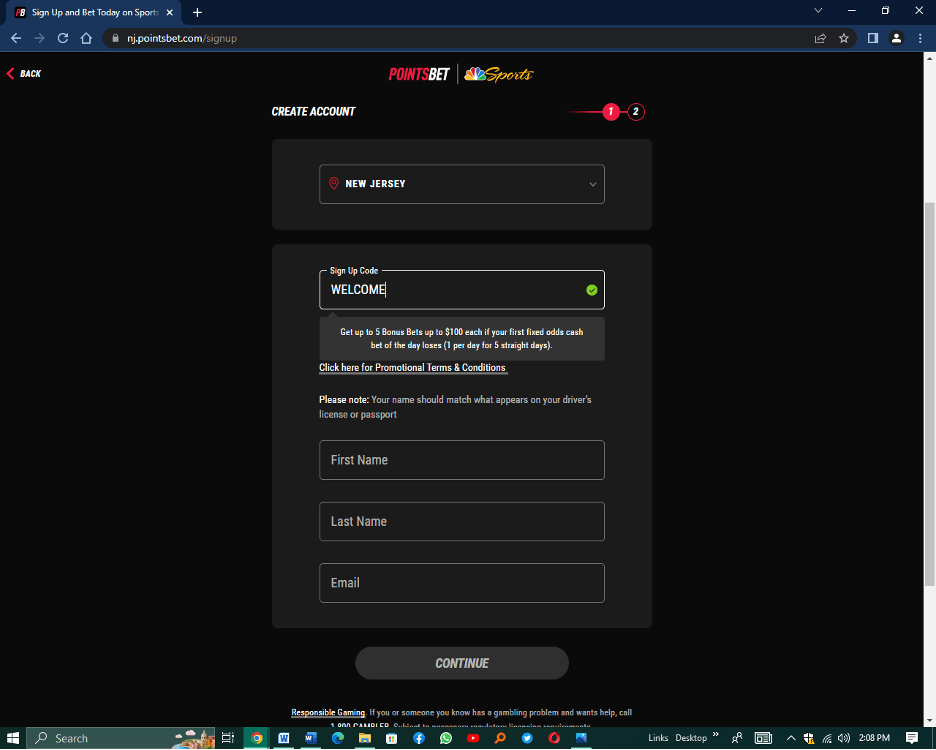Bookmark this page with the star icon

844,38
